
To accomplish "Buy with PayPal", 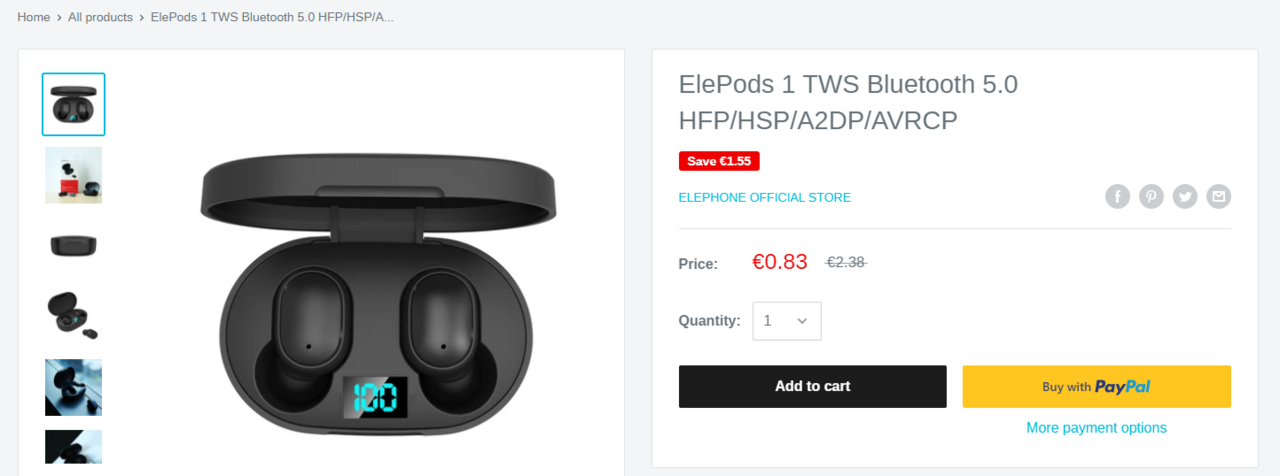I will (x=1096, y=386).
